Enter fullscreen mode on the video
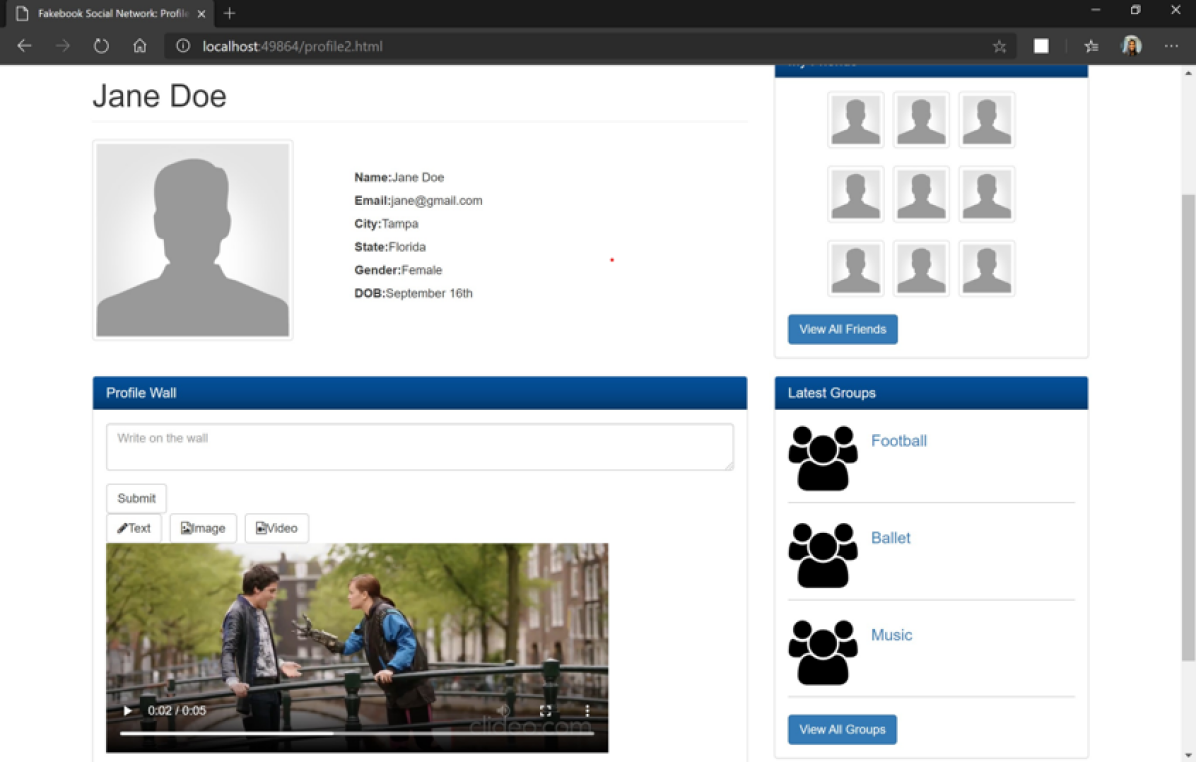This screenshot has height=762, width=1196. (x=546, y=711)
